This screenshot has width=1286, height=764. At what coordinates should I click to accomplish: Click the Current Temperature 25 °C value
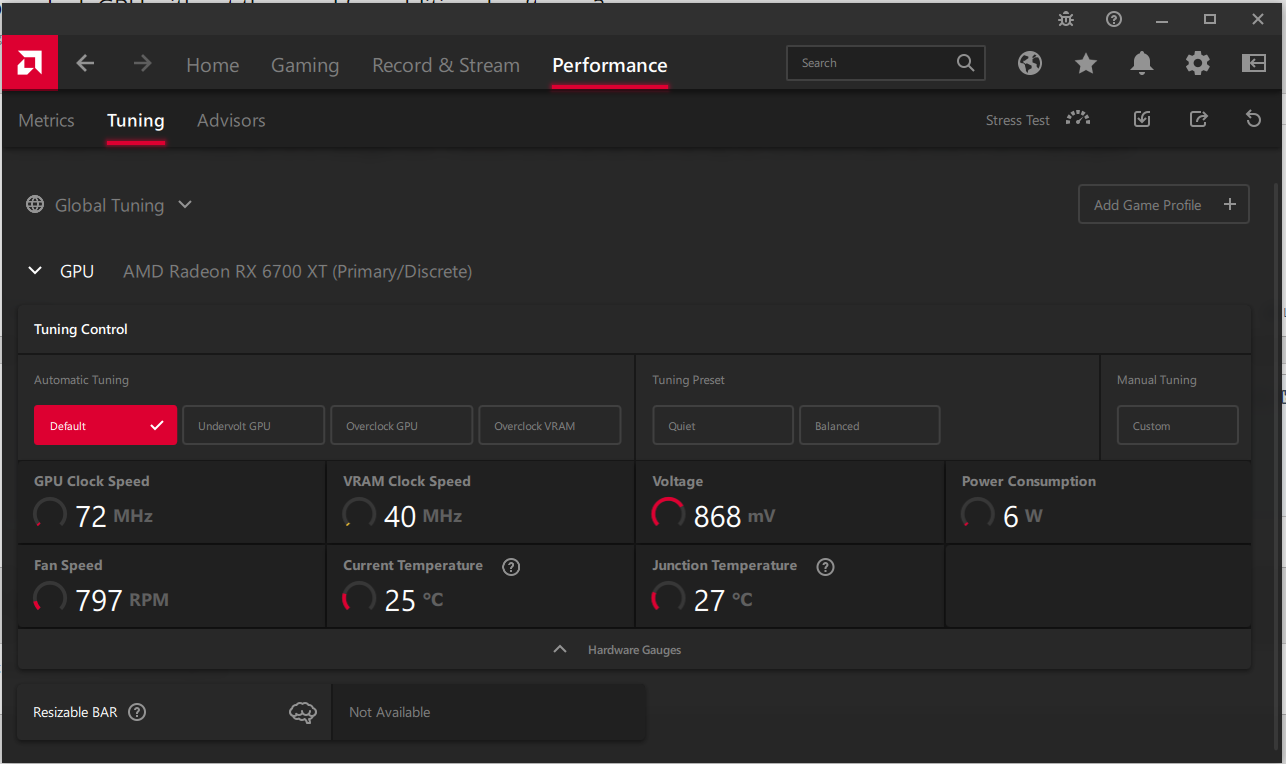[x=414, y=600]
